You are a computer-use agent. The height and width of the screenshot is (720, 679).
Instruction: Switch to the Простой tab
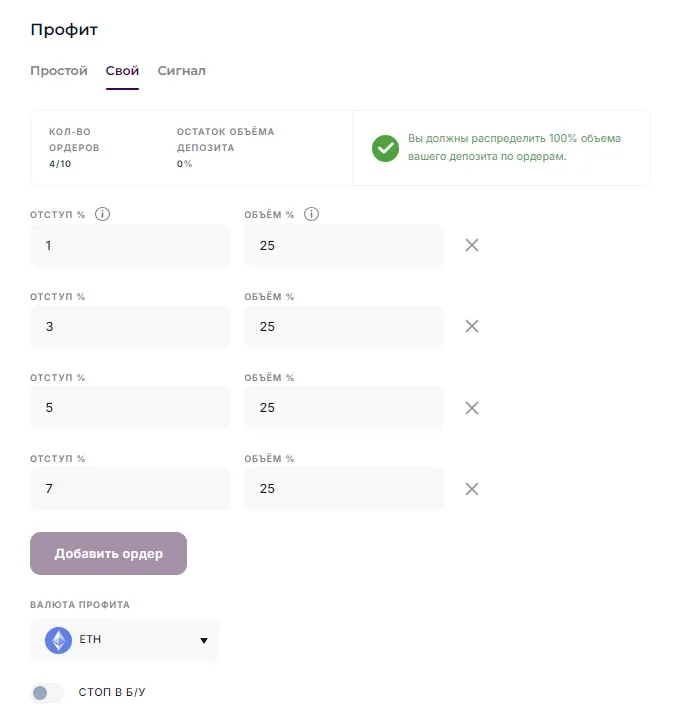tap(59, 71)
